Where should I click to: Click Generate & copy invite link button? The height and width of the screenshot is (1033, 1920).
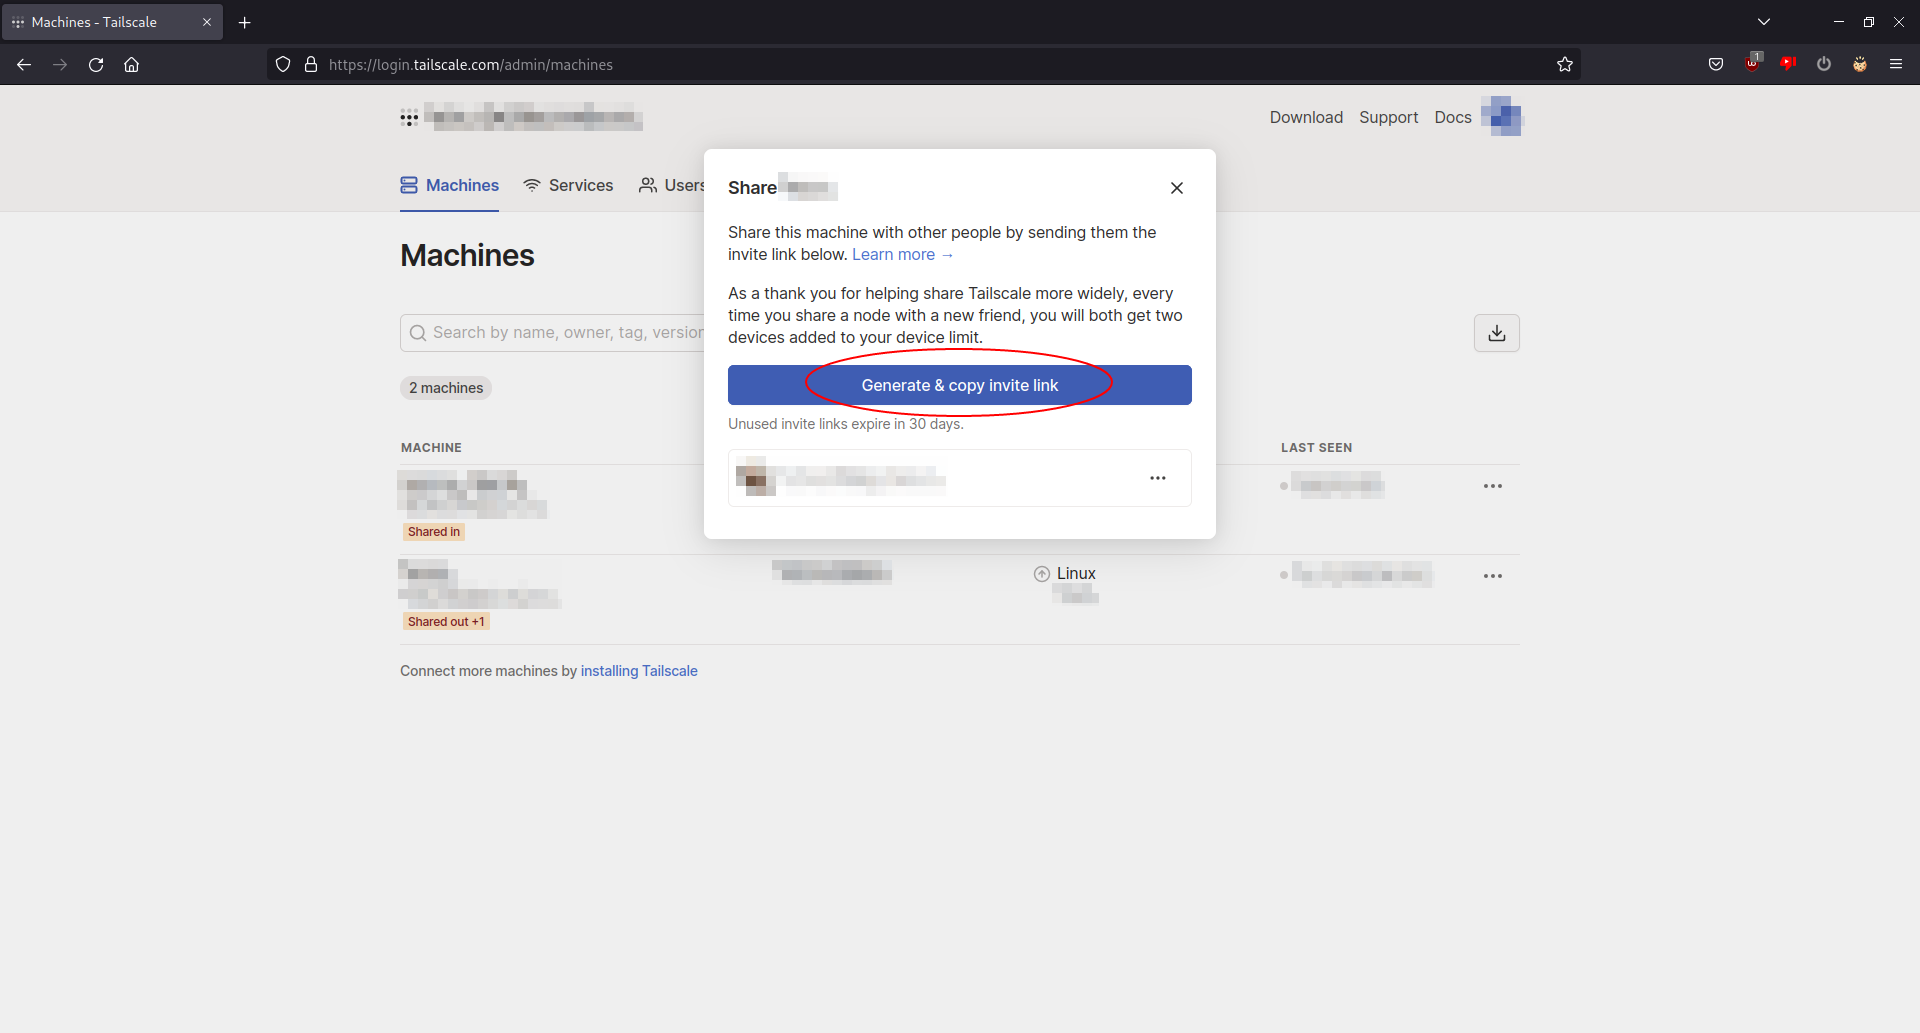[x=960, y=385]
